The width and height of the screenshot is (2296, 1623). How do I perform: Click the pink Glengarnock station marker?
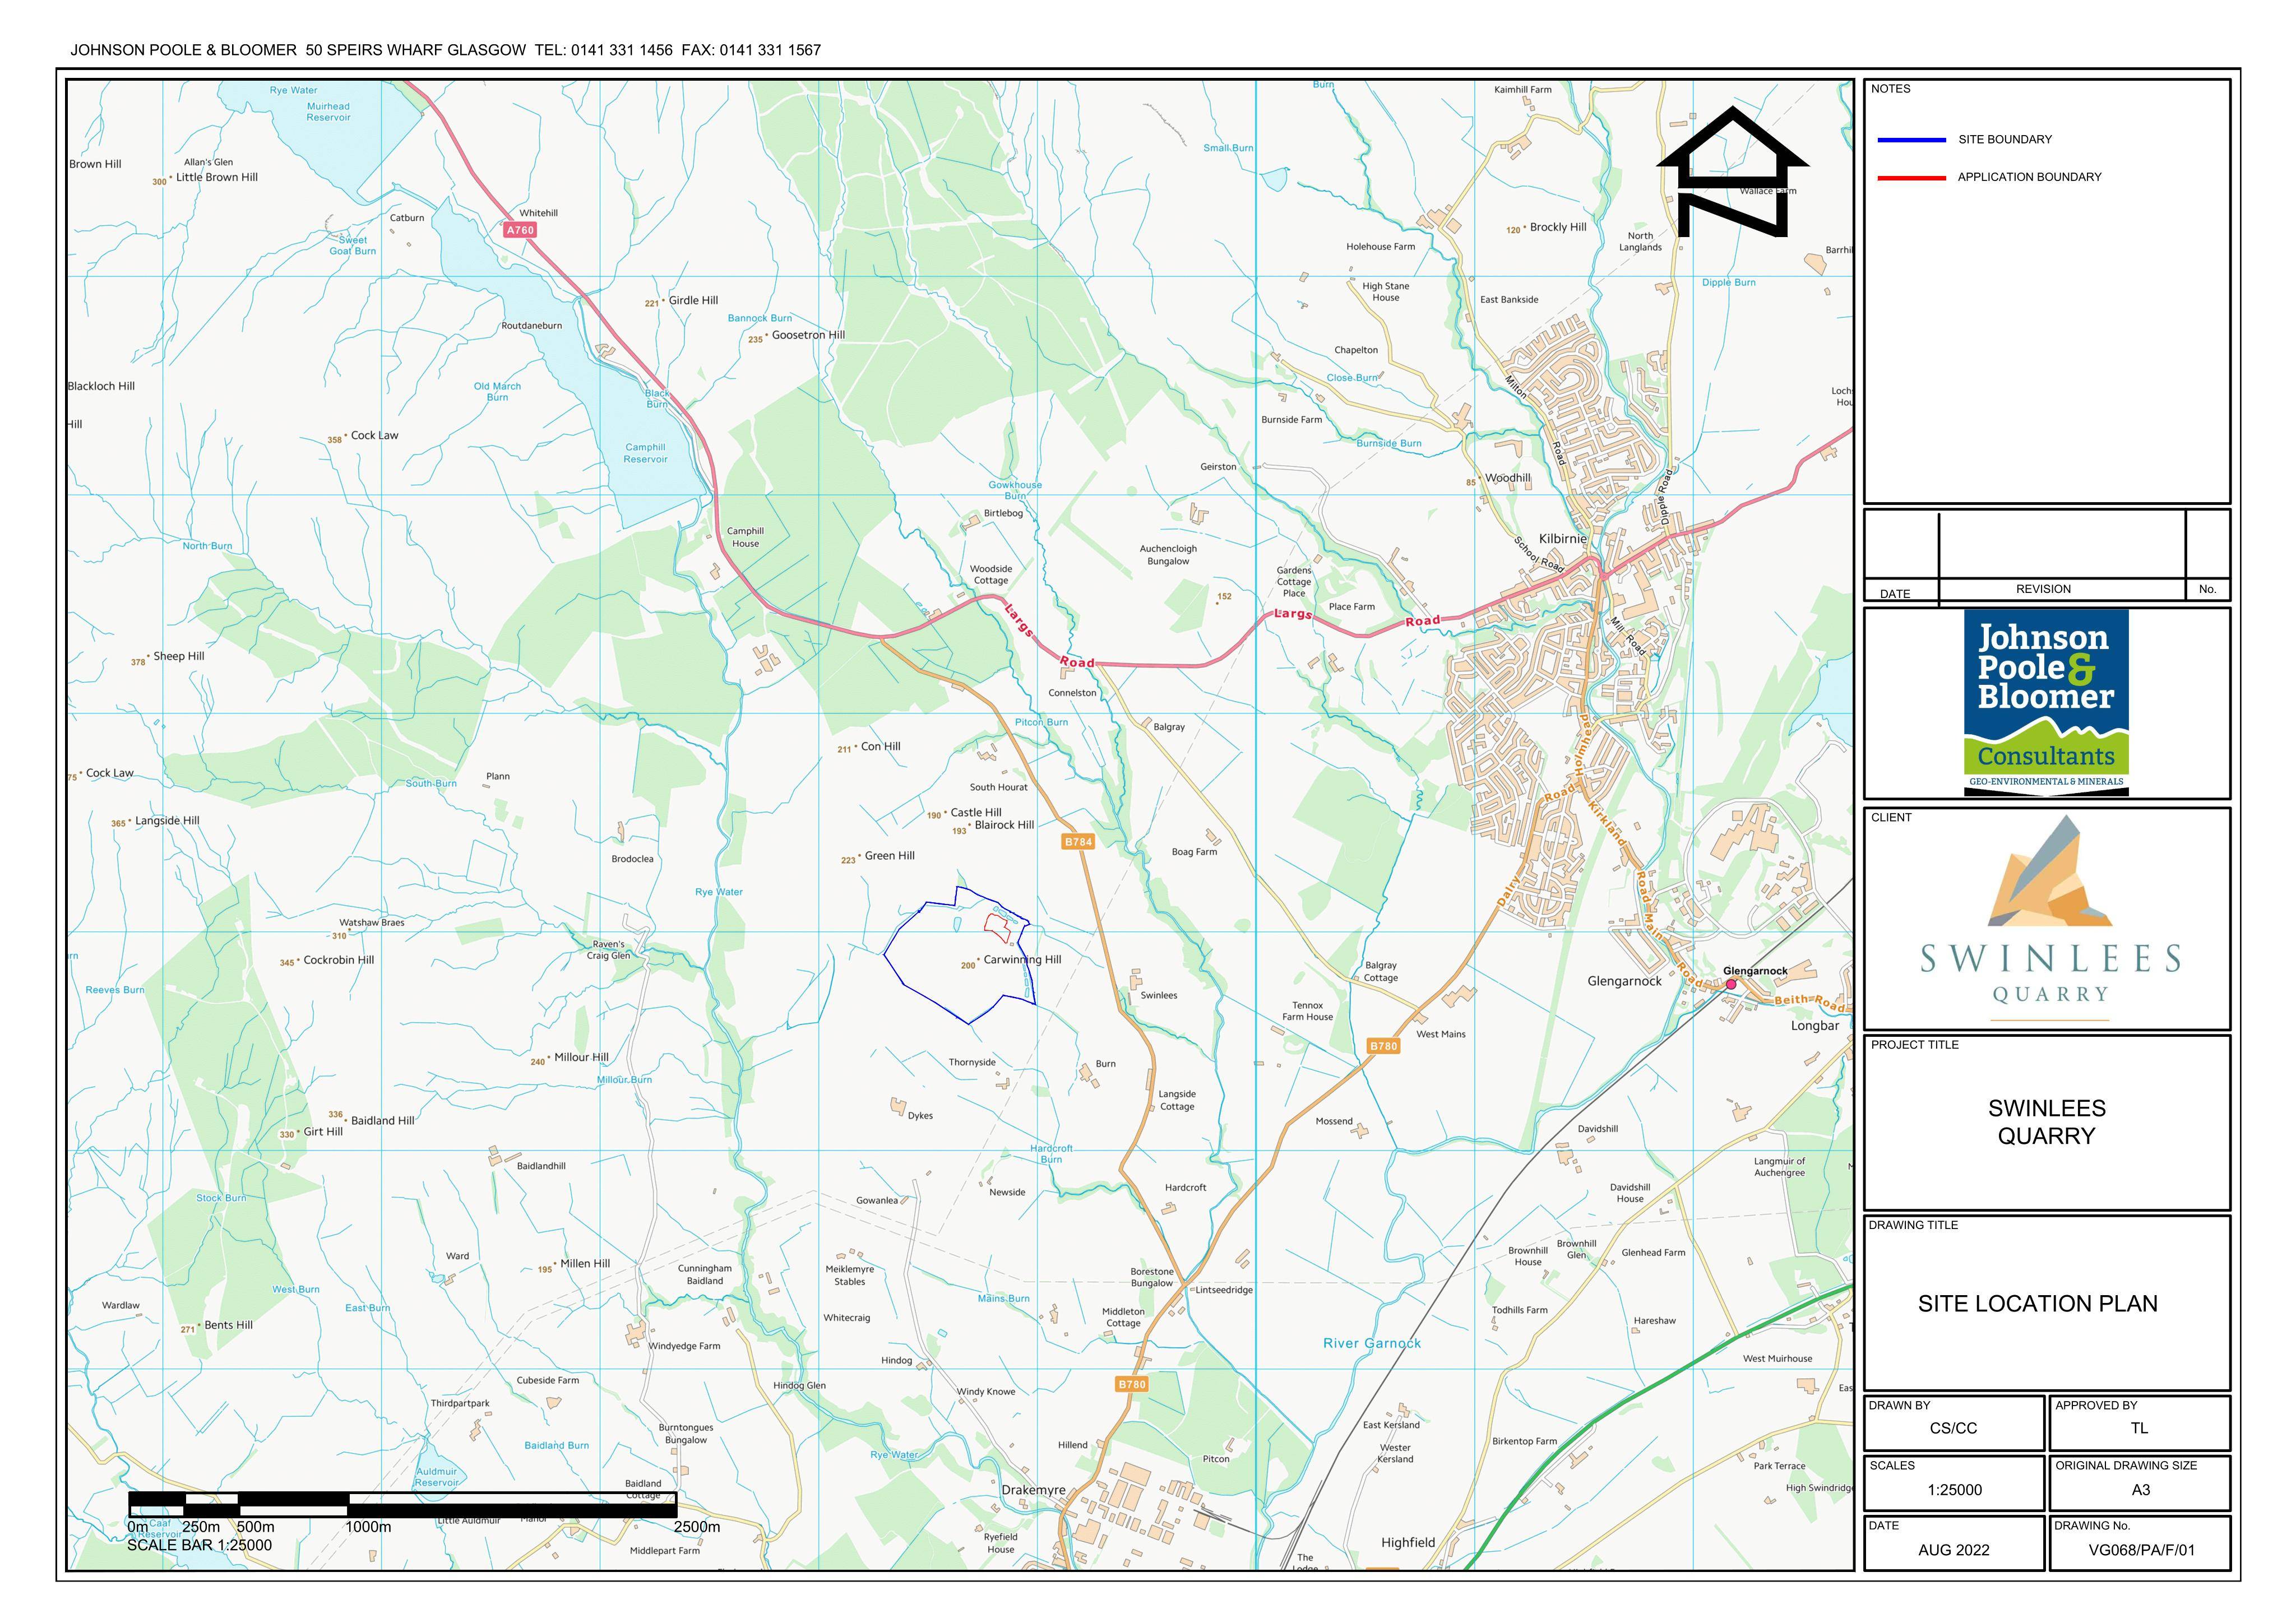(1731, 985)
